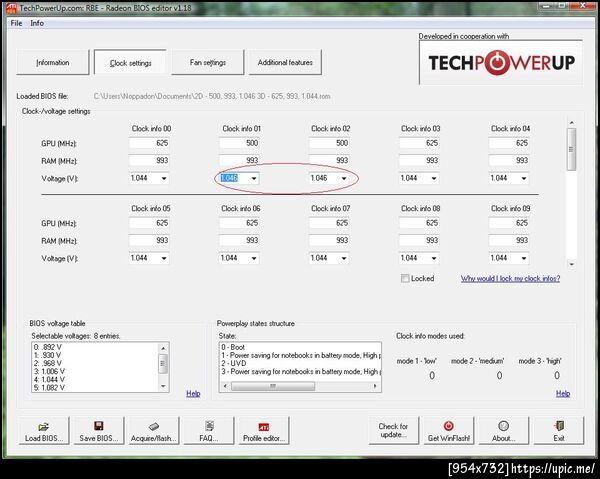Click the loaded BIOS file path text
This screenshot has width=600, height=479.
click(x=212, y=96)
